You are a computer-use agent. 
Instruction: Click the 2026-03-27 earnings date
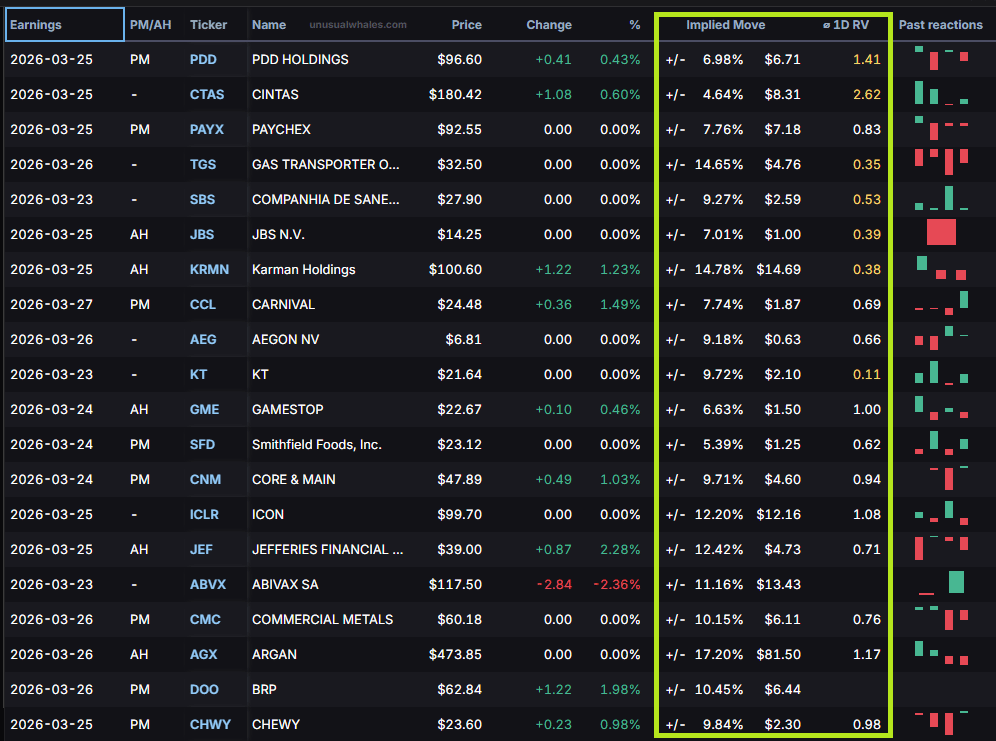[x=51, y=304]
